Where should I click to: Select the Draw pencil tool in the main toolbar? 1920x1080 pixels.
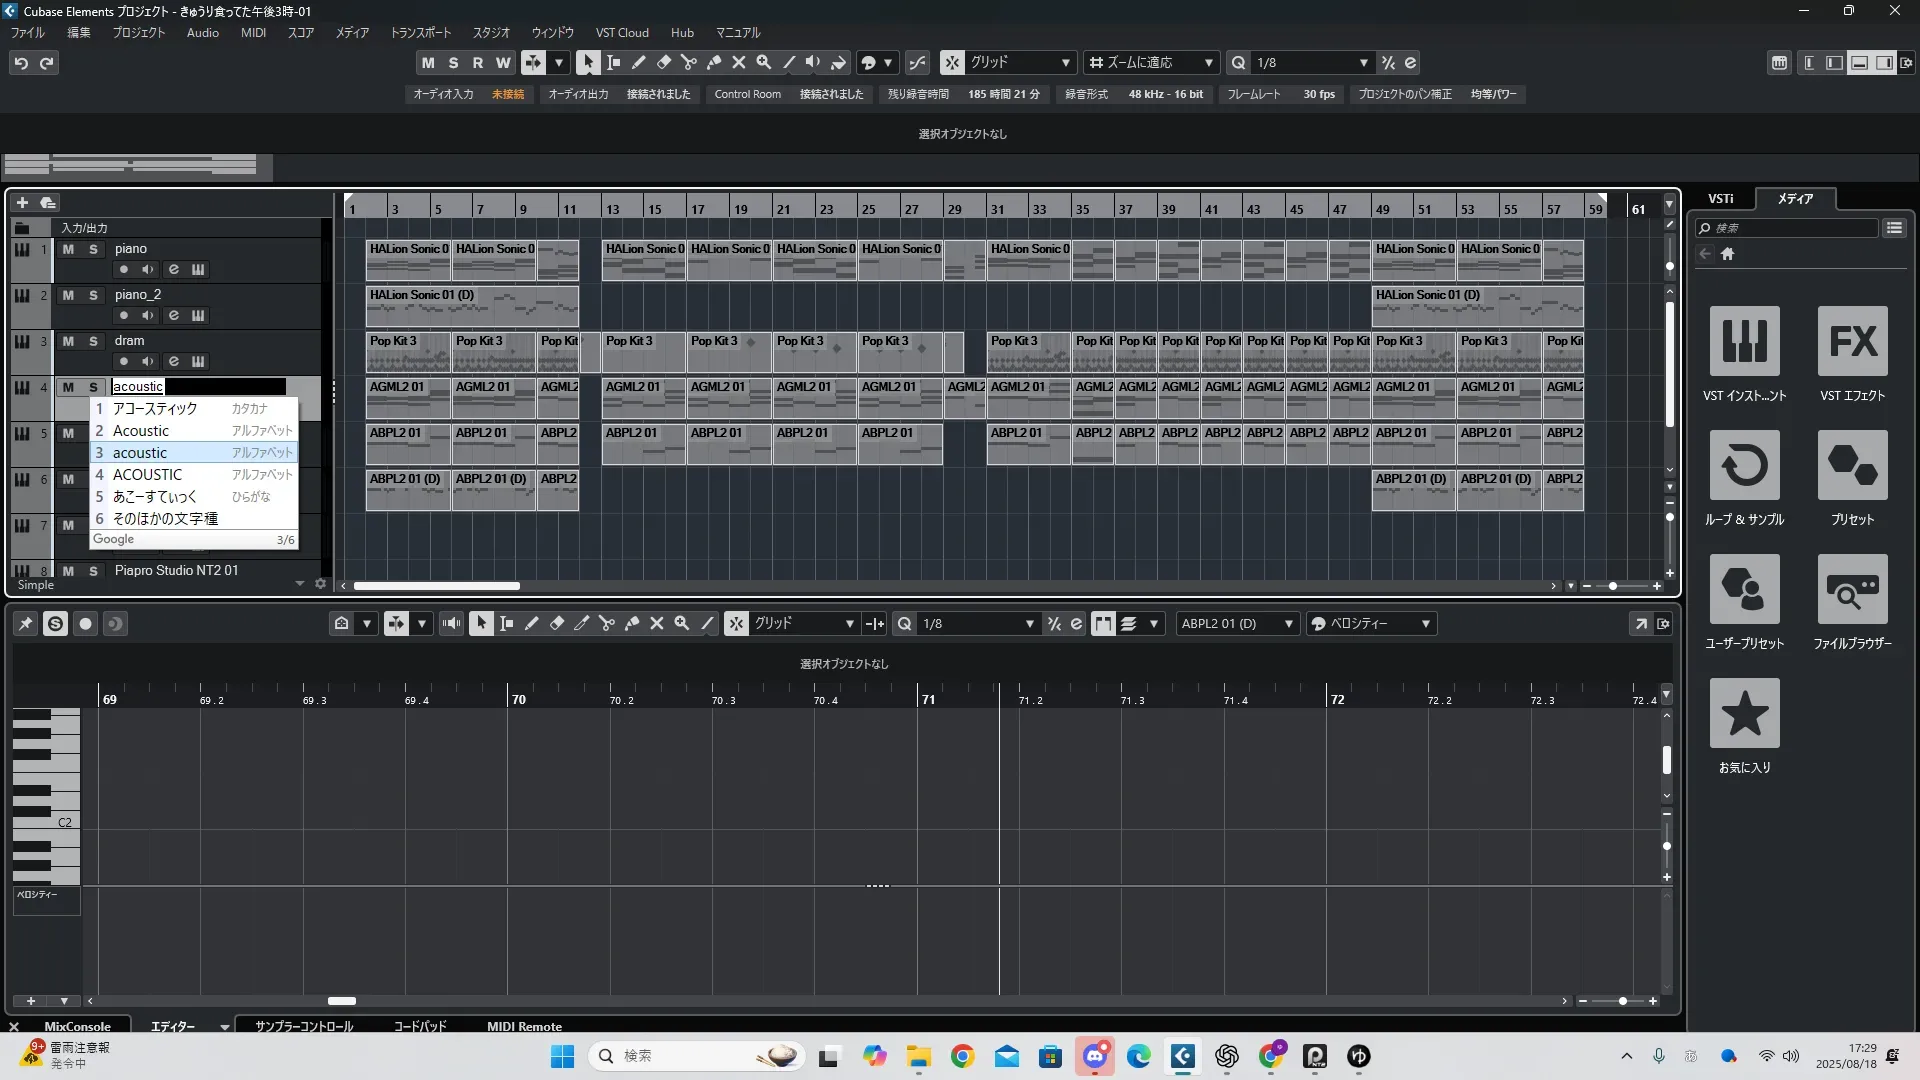click(x=639, y=62)
